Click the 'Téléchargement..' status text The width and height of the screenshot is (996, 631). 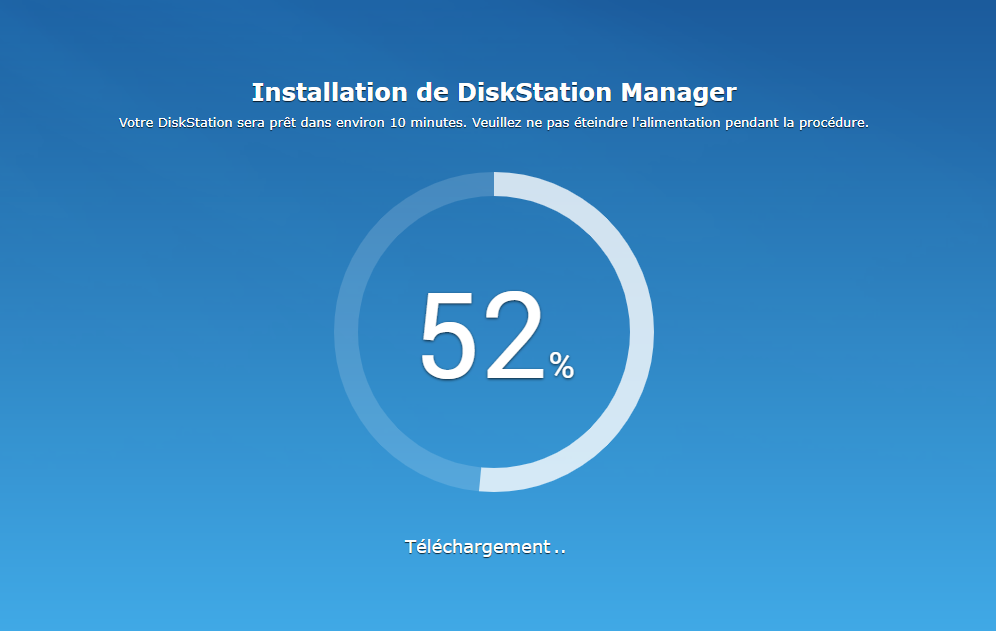tap(485, 547)
